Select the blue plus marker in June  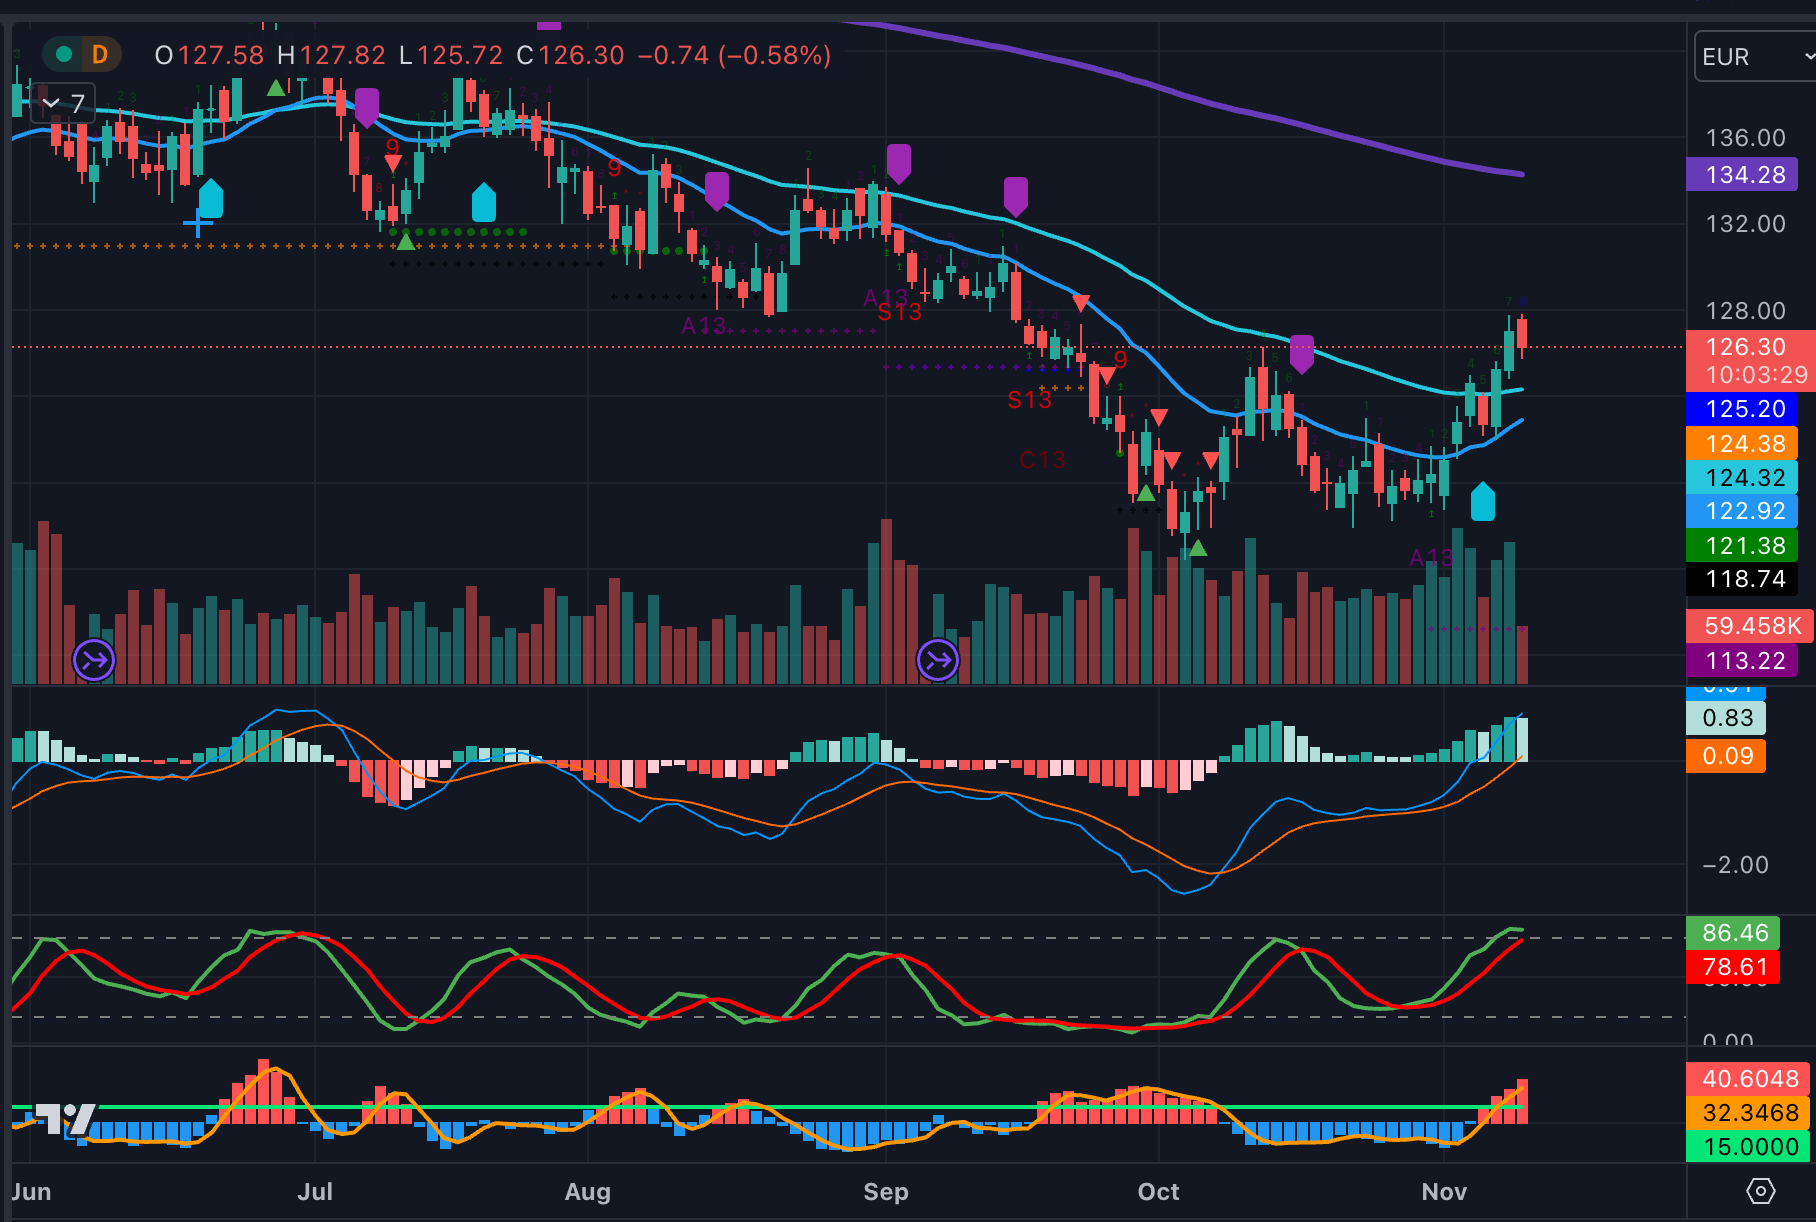coord(198,223)
